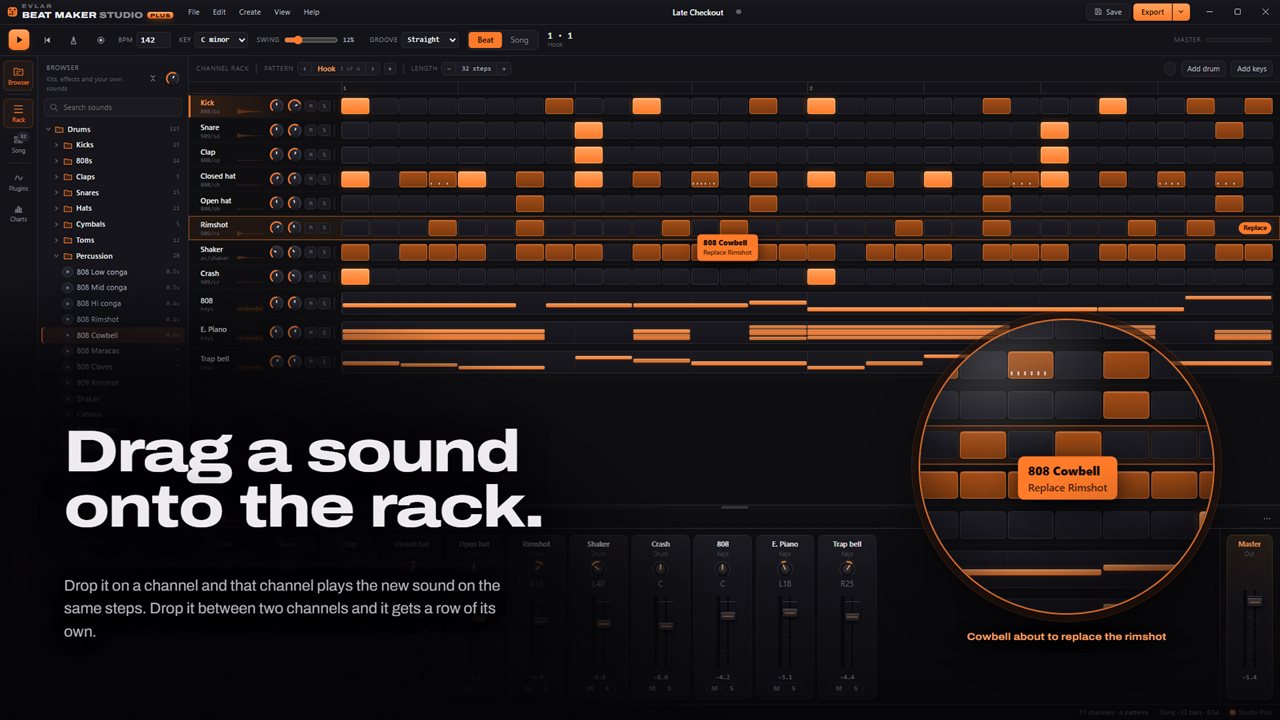The image size is (1280, 720).
Task: Click the Search sounds field
Action: click(111, 107)
